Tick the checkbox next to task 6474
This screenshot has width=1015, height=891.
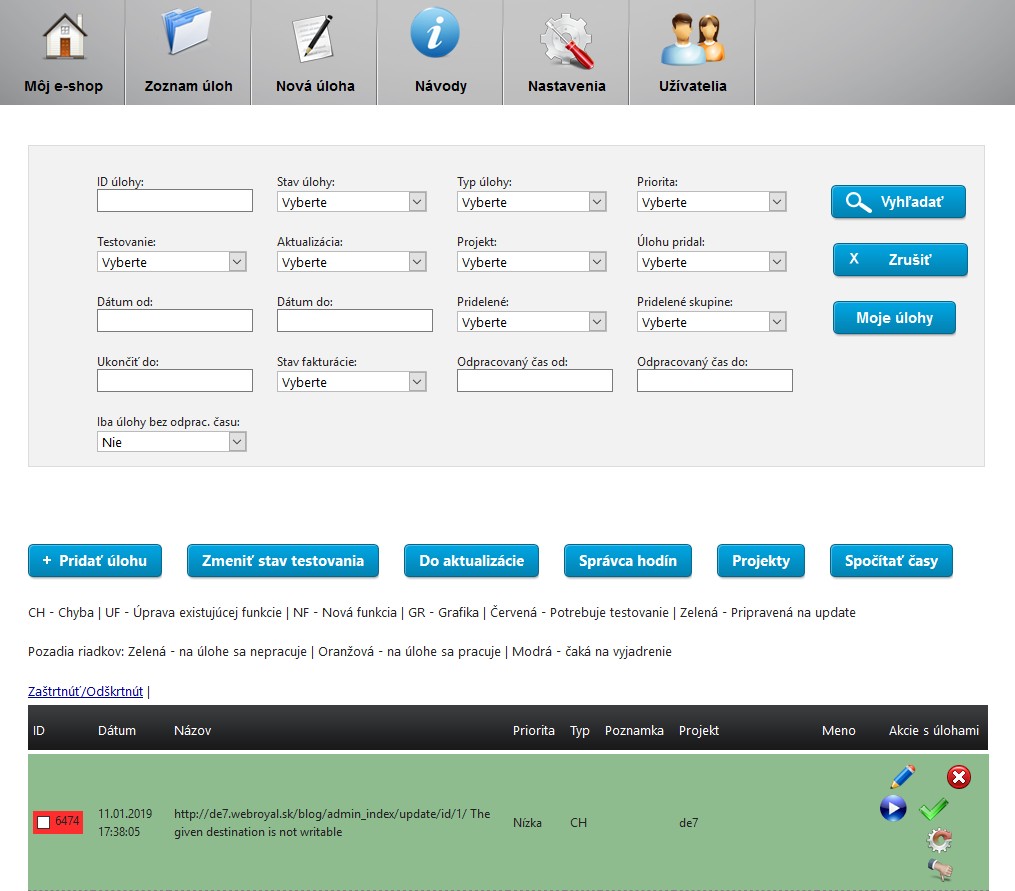pos(44,822)
